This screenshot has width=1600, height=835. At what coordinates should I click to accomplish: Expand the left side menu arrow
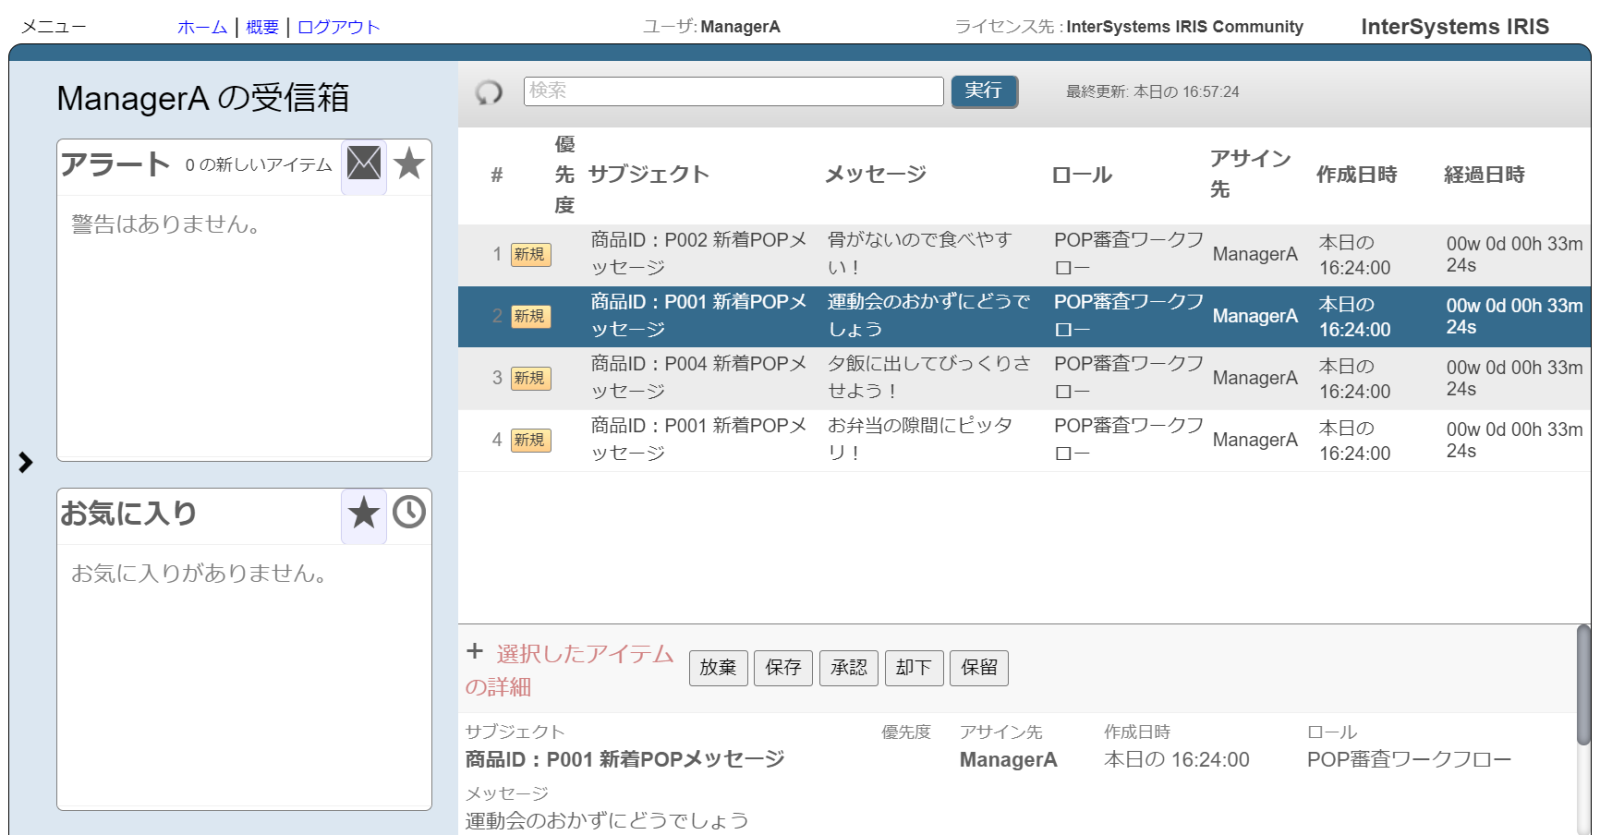click(x=26, y=462)
